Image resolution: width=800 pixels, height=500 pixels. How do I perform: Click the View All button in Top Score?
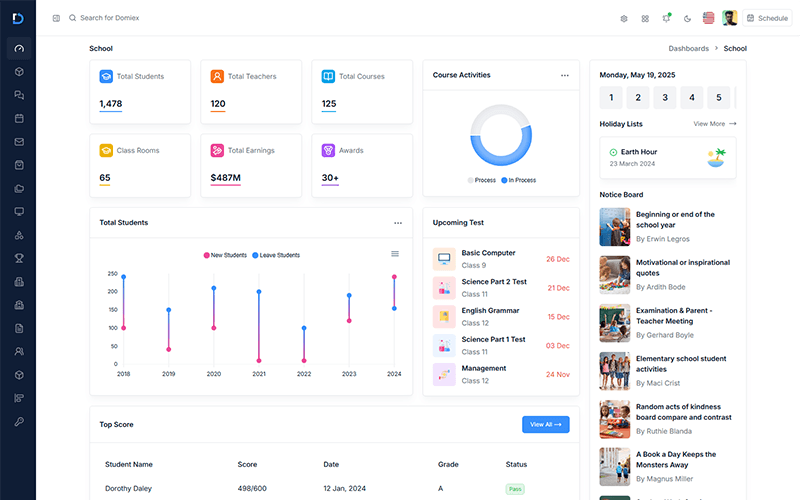click(x=545, y=424)
